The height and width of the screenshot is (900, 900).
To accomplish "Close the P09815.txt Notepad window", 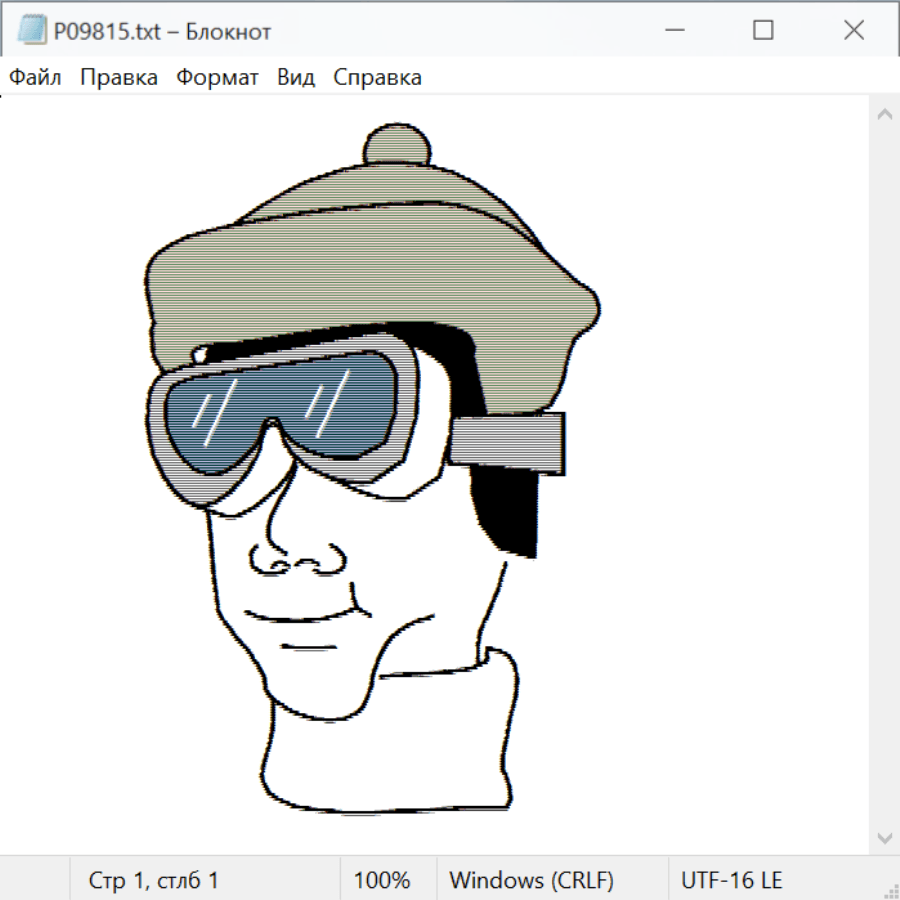I will point(853,31).
